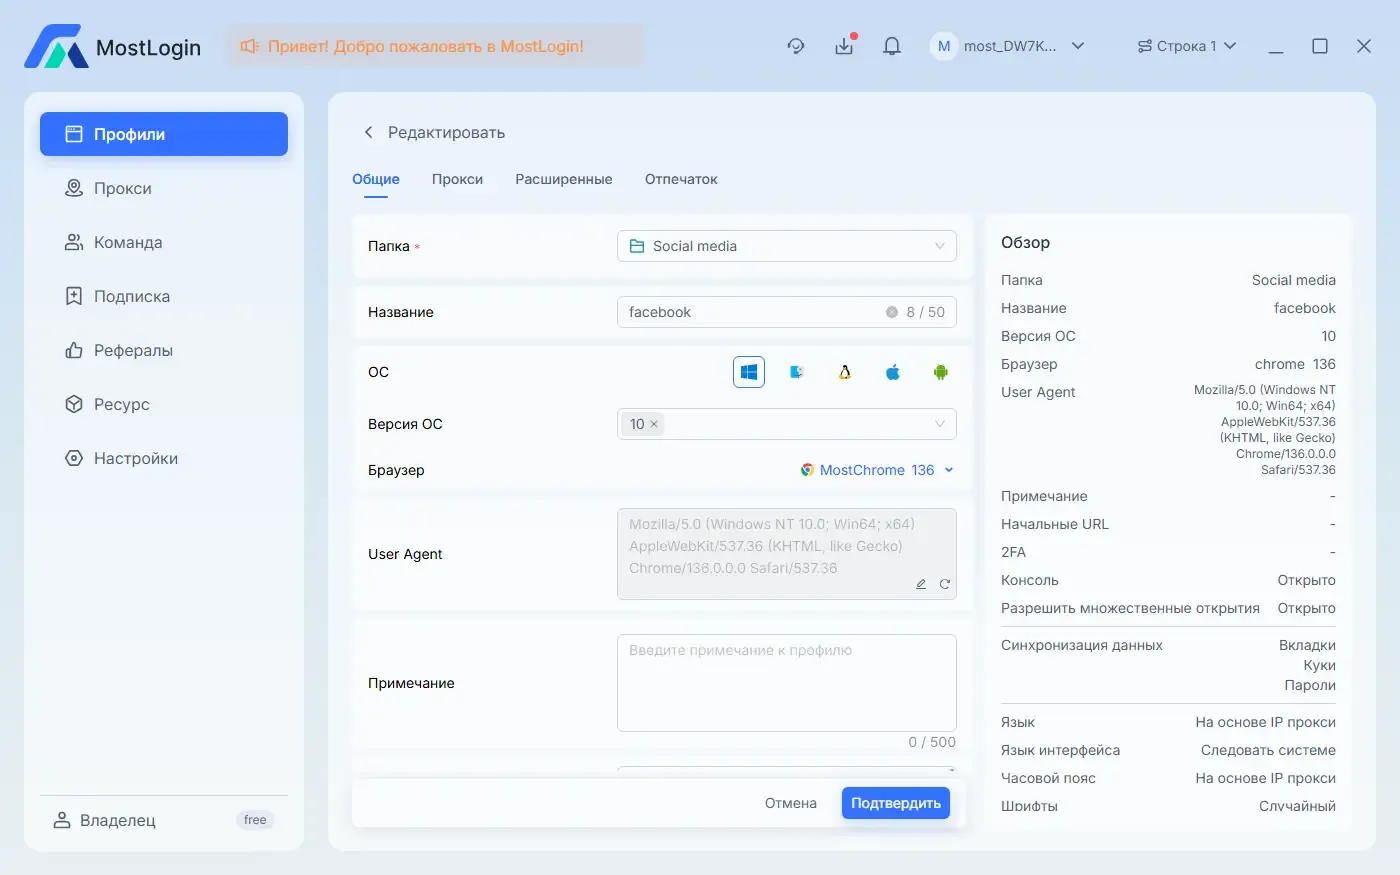Select macOS Finder OS icon

pos(797,372)
